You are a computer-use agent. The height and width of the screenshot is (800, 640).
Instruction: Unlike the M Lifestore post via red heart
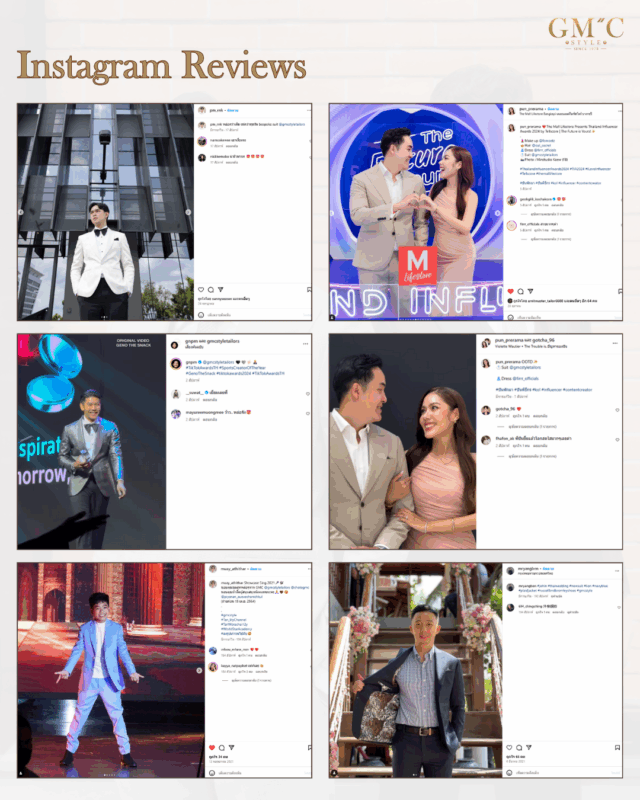512,291
